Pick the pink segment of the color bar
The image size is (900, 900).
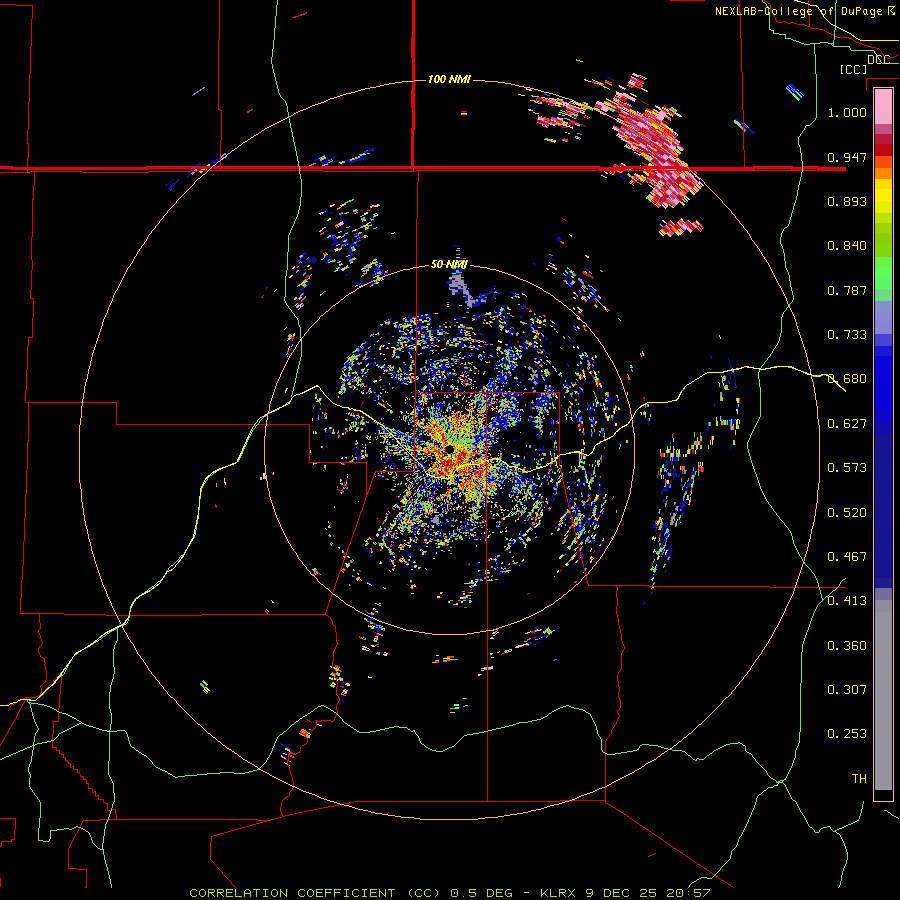(x=883, y=106)
